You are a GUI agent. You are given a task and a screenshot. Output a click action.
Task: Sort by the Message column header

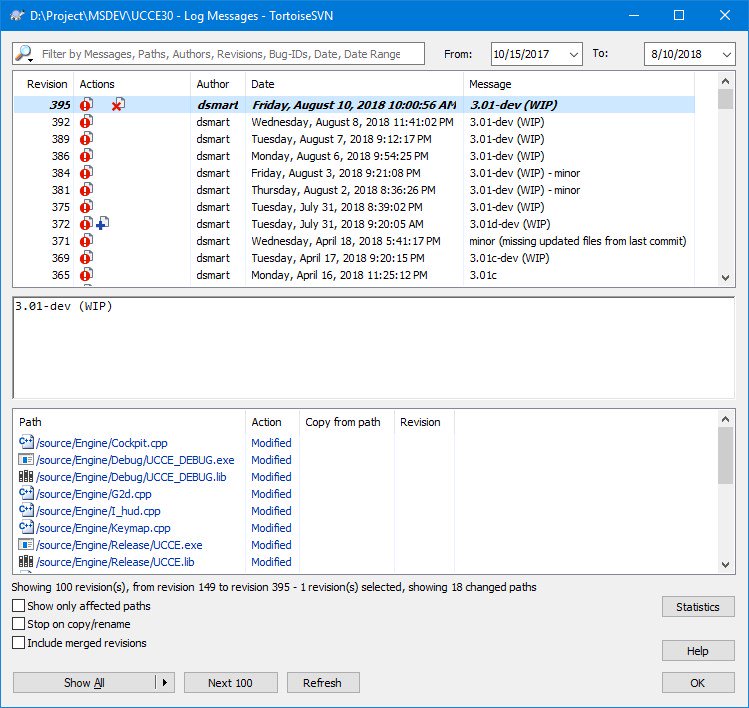578,84
